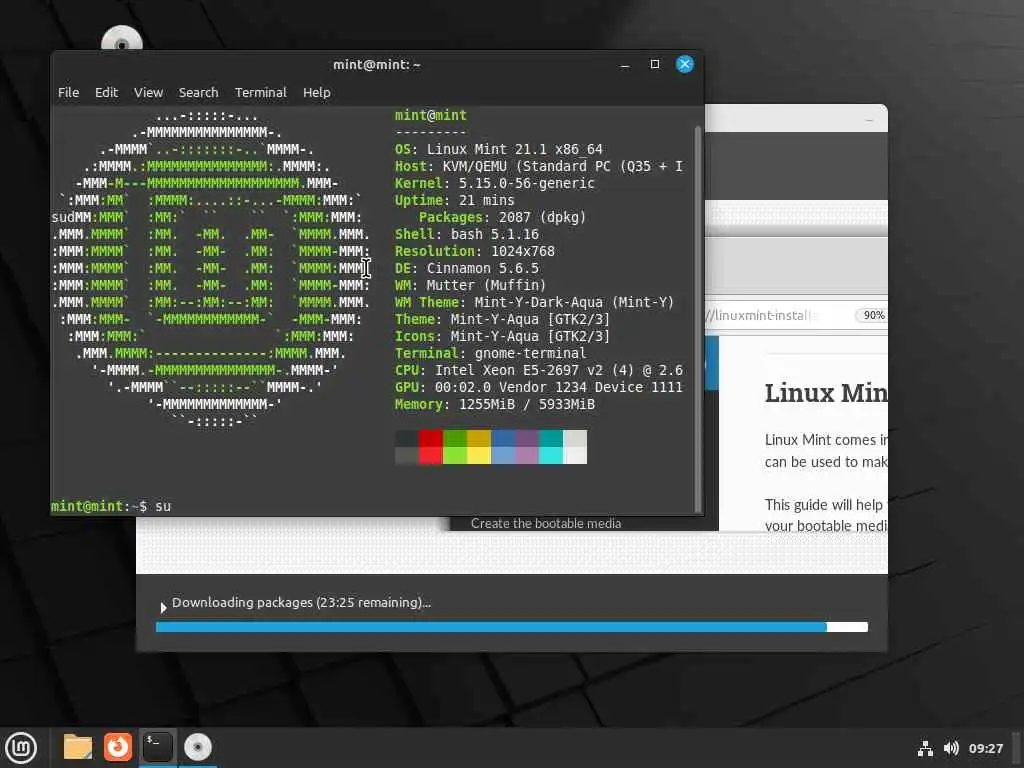
Task: Click the 90% zoom indicator in browser
Action: [x=873, y=315]
